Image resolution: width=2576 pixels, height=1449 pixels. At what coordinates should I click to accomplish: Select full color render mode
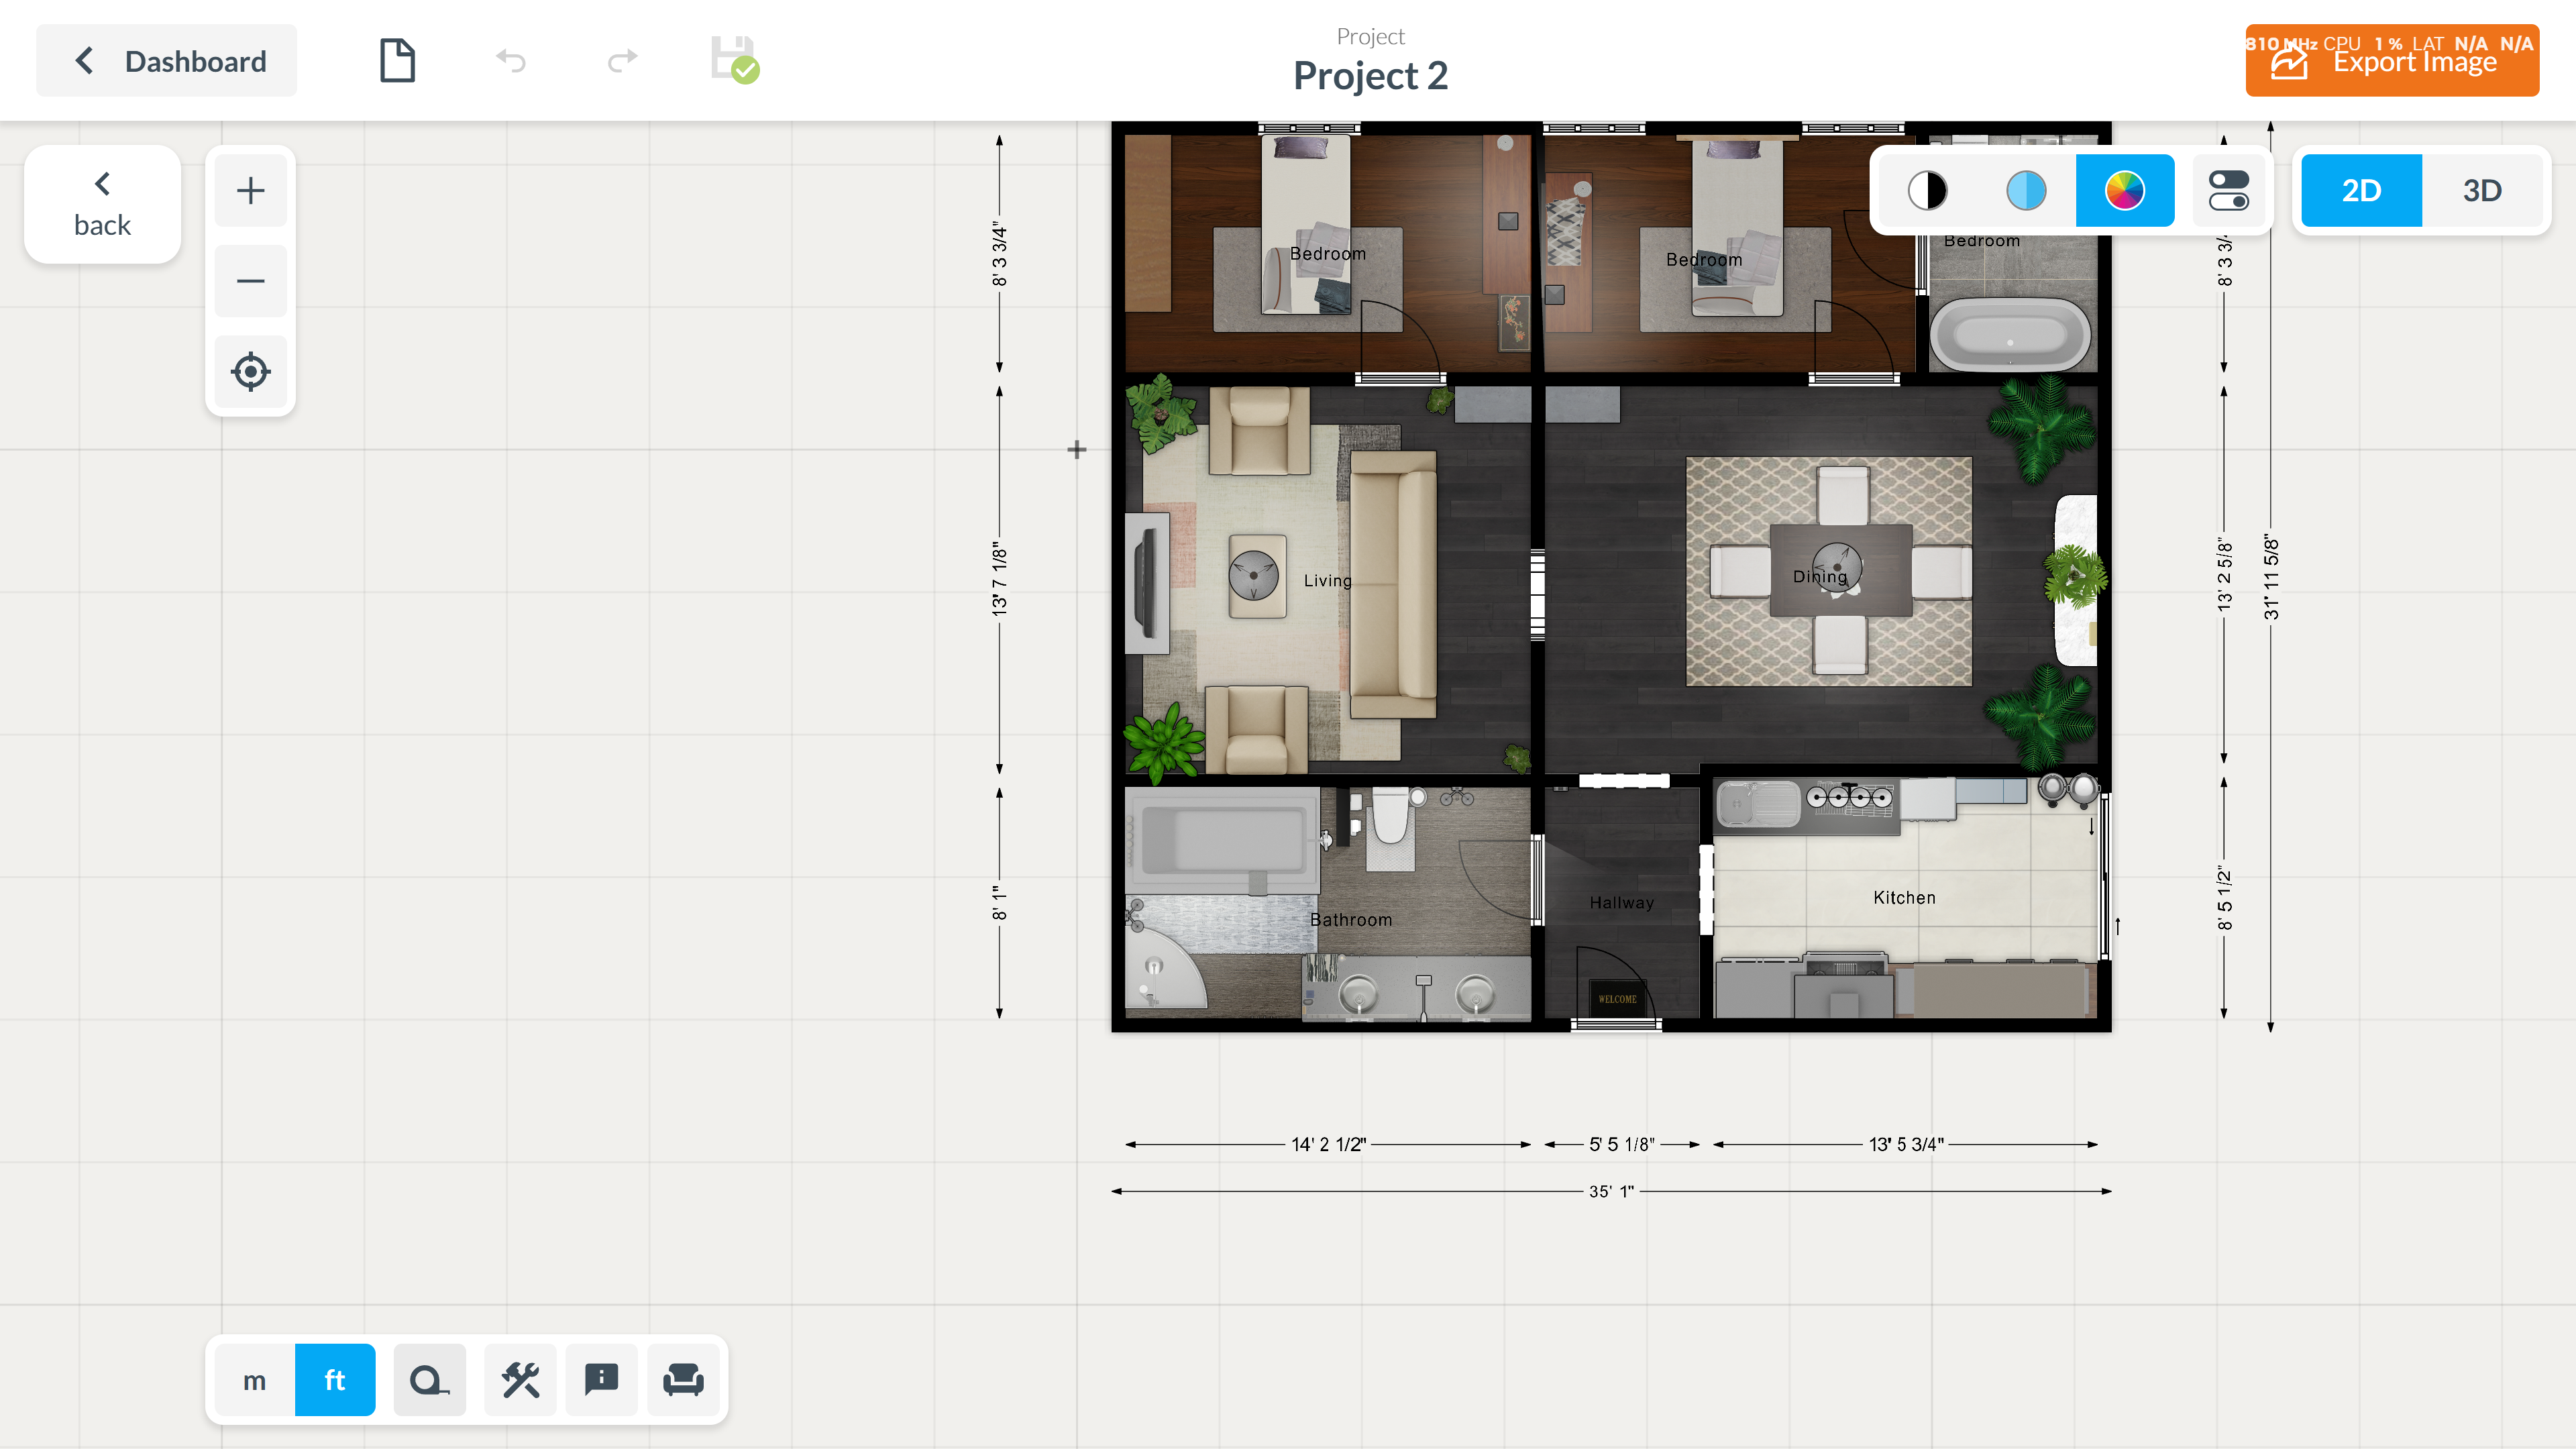[2125, 190]
